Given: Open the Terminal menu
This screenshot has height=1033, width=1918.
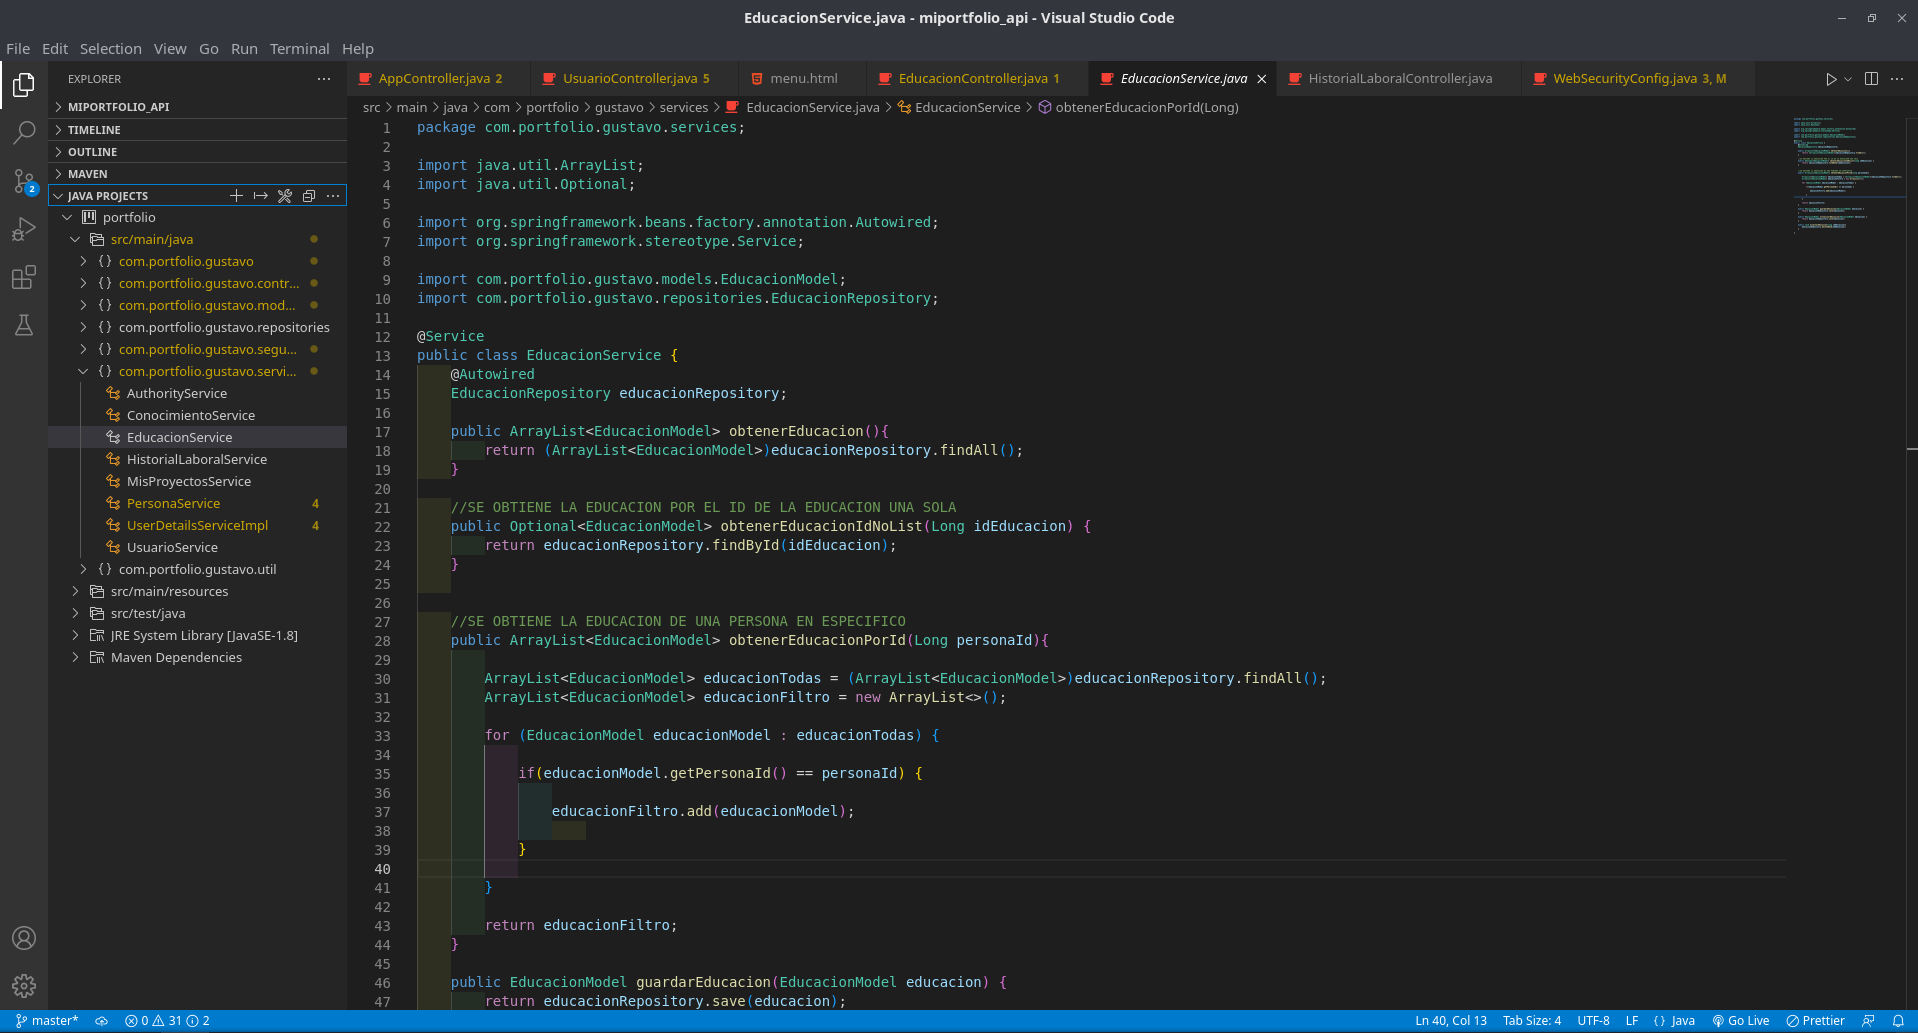Looking at the screenshot, I should (299, 49).
